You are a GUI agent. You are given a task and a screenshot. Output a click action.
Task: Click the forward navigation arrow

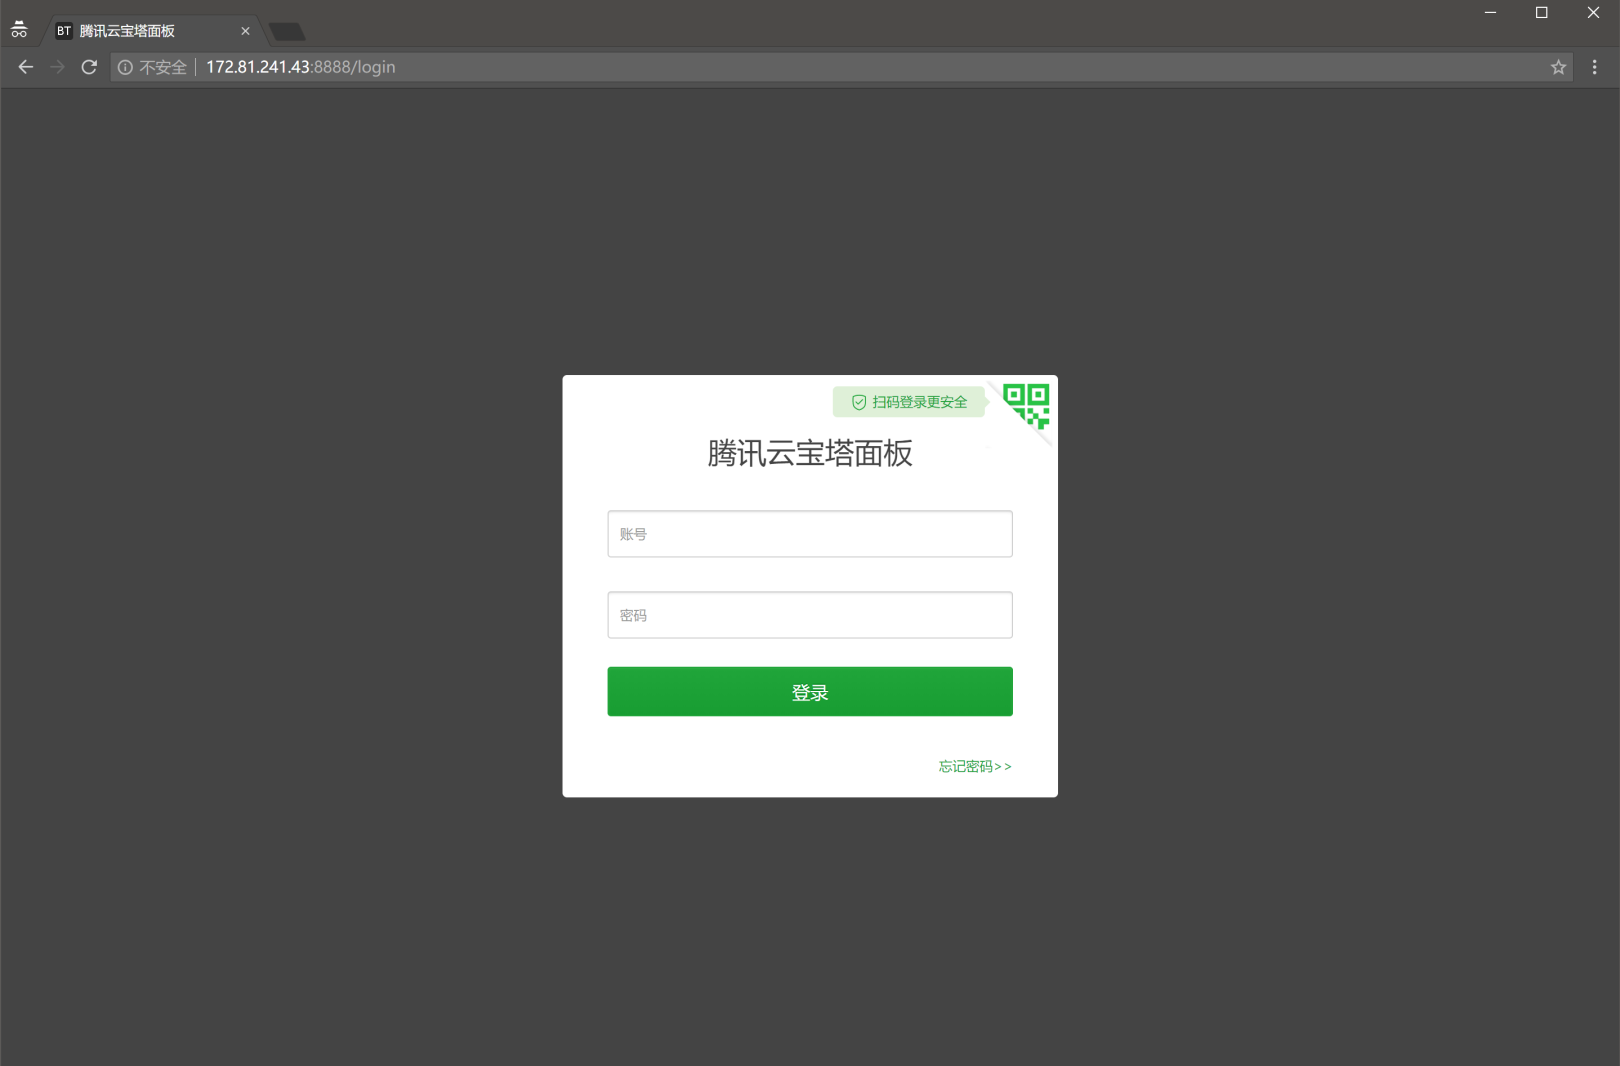coord(57,67)
